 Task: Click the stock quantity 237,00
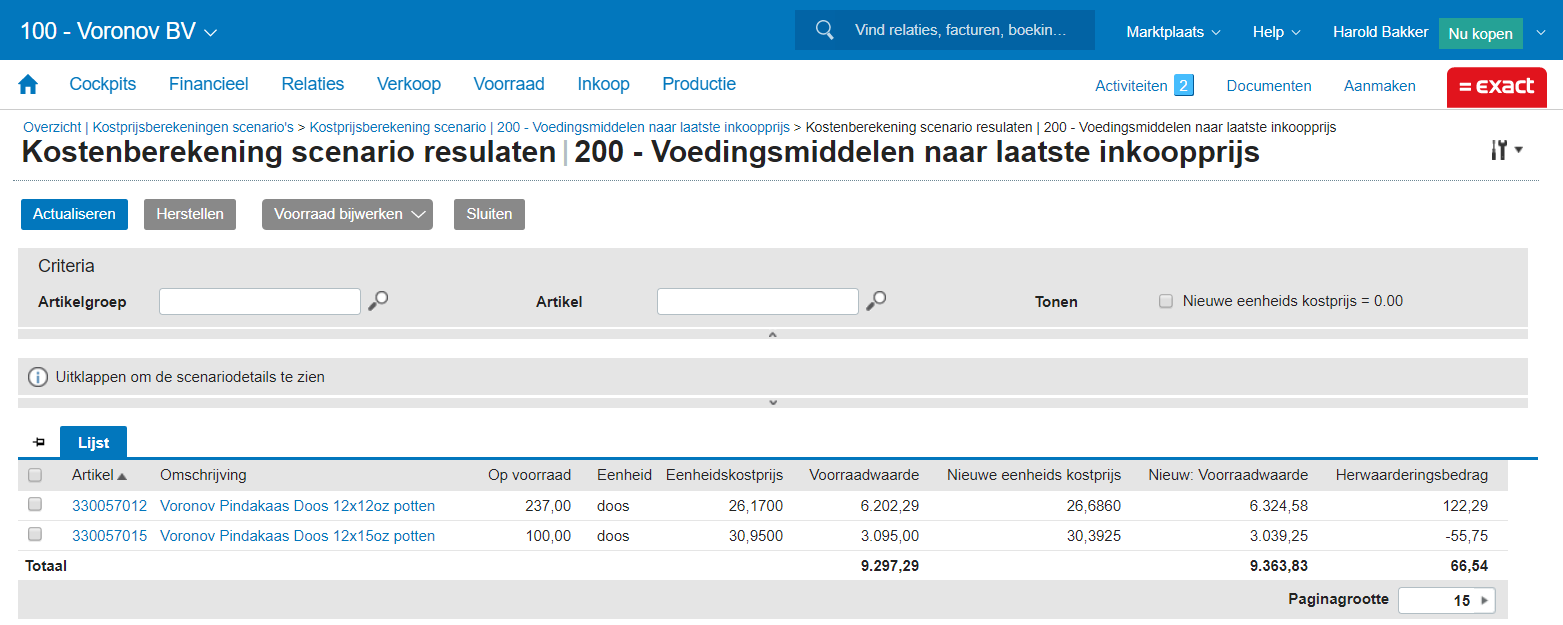point(548,506)
